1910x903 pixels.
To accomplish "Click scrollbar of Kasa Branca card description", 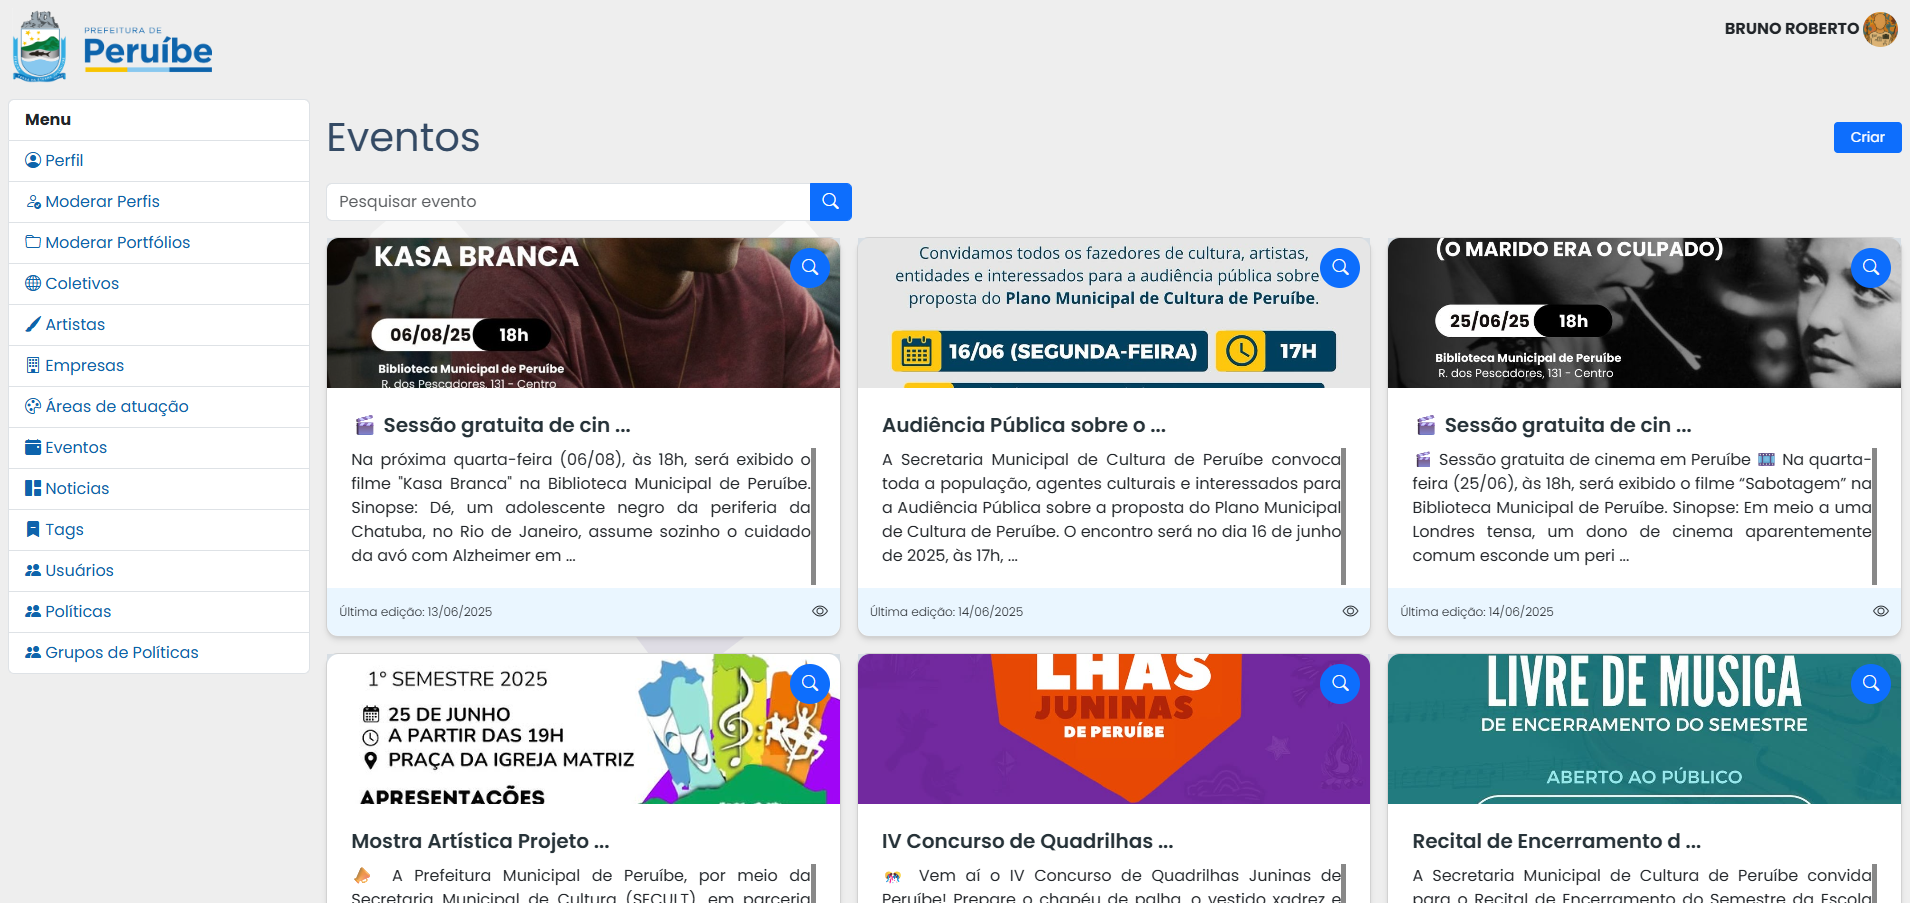I will coord(813,516).
